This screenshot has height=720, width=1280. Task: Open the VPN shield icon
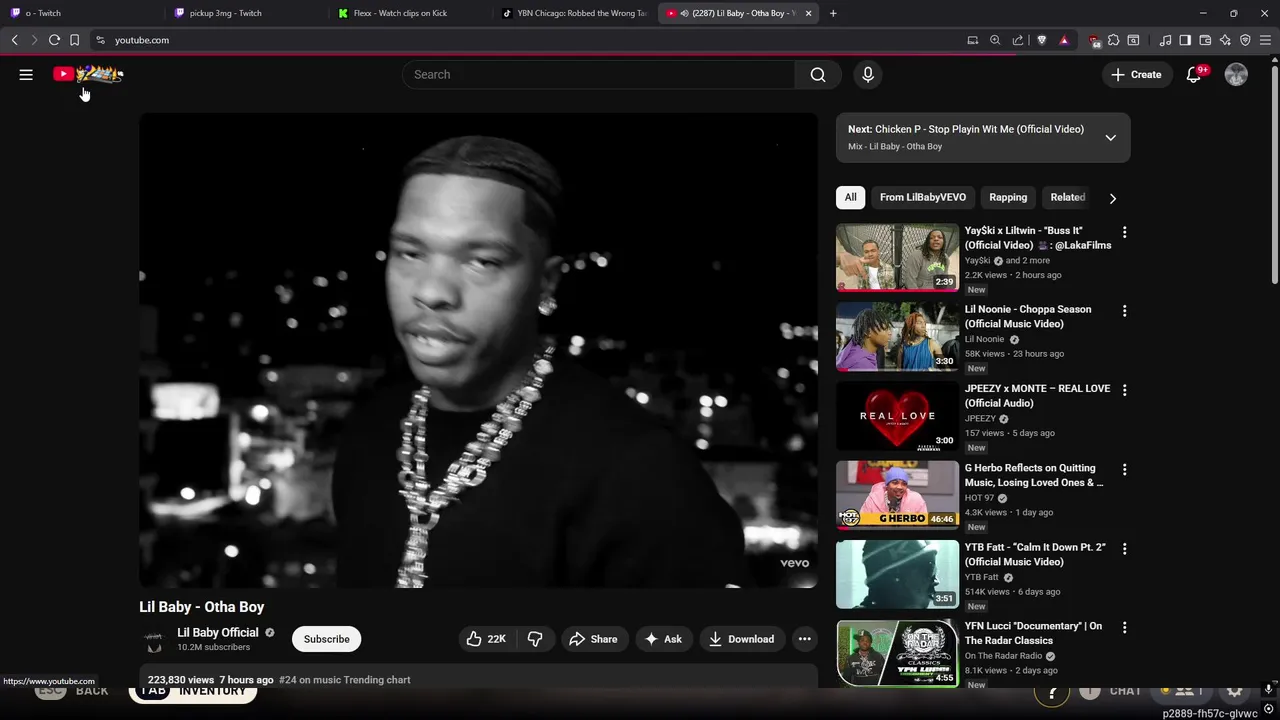click(x=1245, y=40)
